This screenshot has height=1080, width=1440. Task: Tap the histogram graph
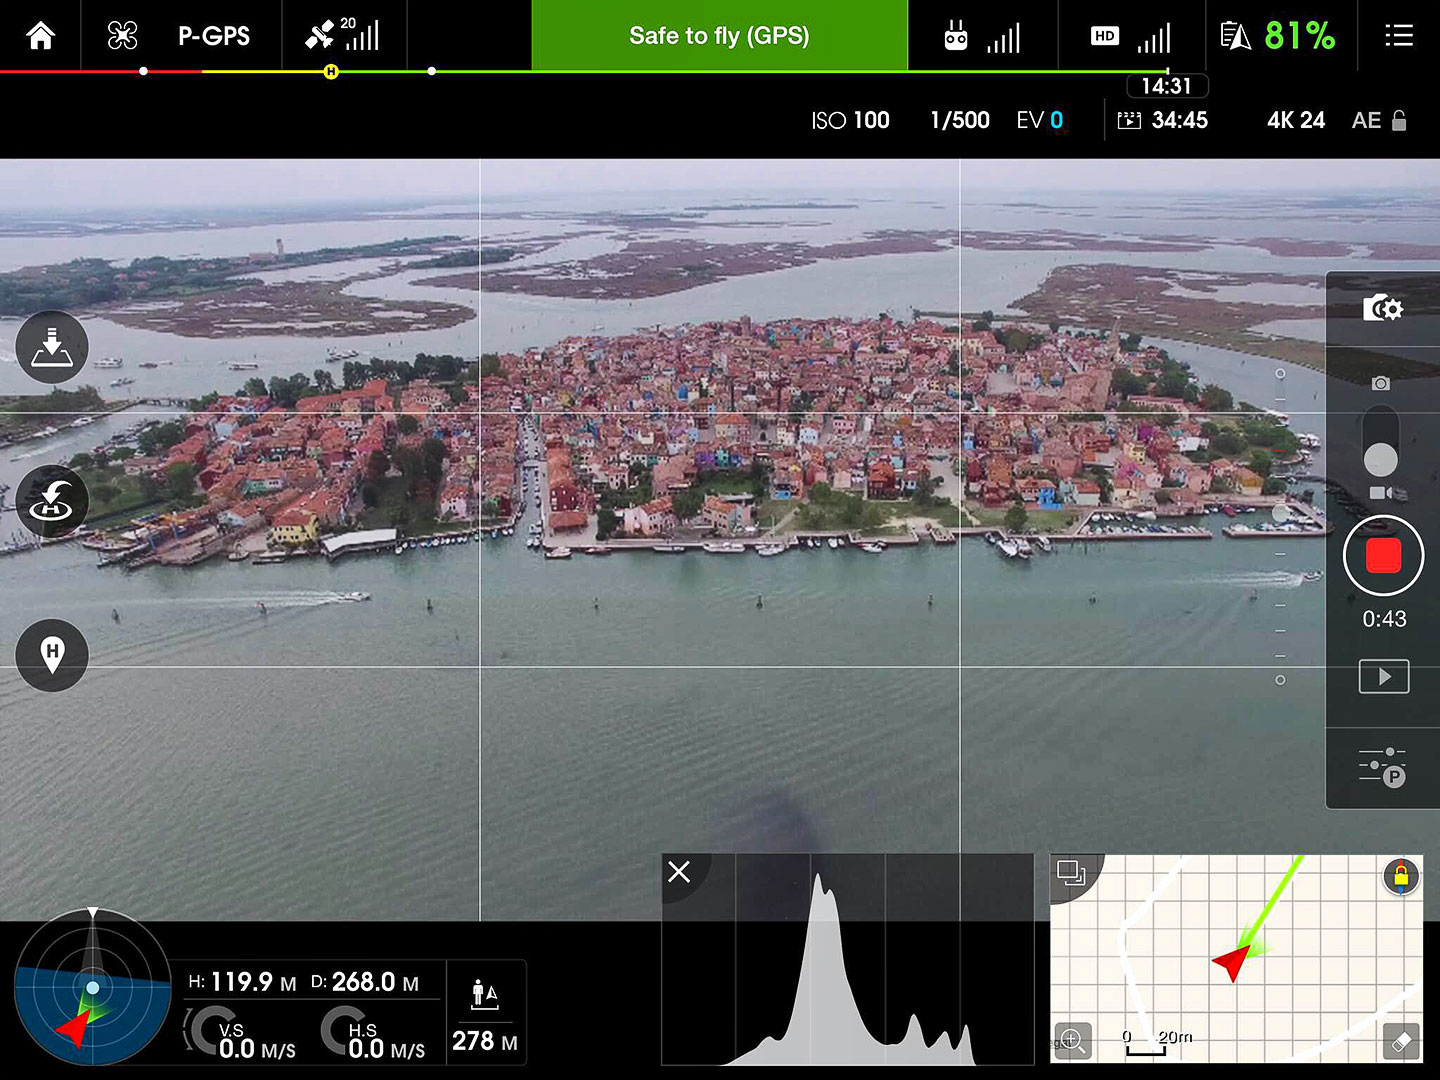point(848,960)
